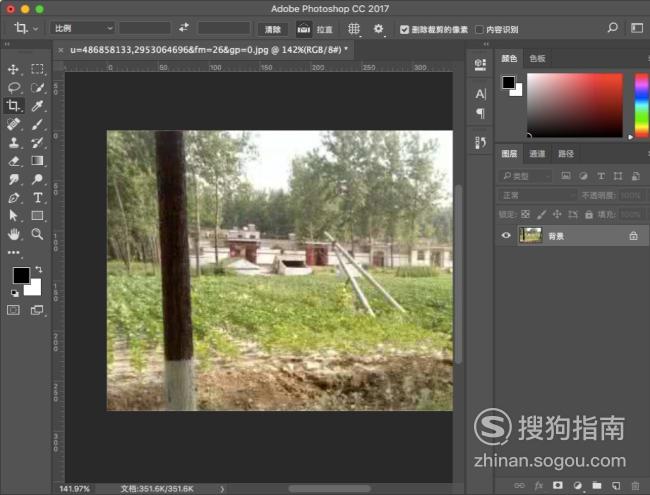
Task: Select the Crop tool in toolbox
Action: pos(13,106)
